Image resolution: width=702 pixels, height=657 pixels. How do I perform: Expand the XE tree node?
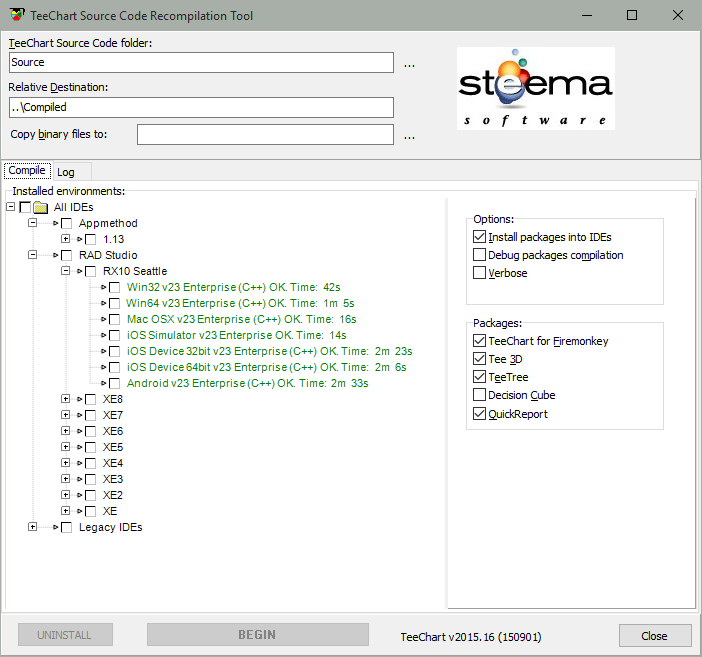pos(65,511)
